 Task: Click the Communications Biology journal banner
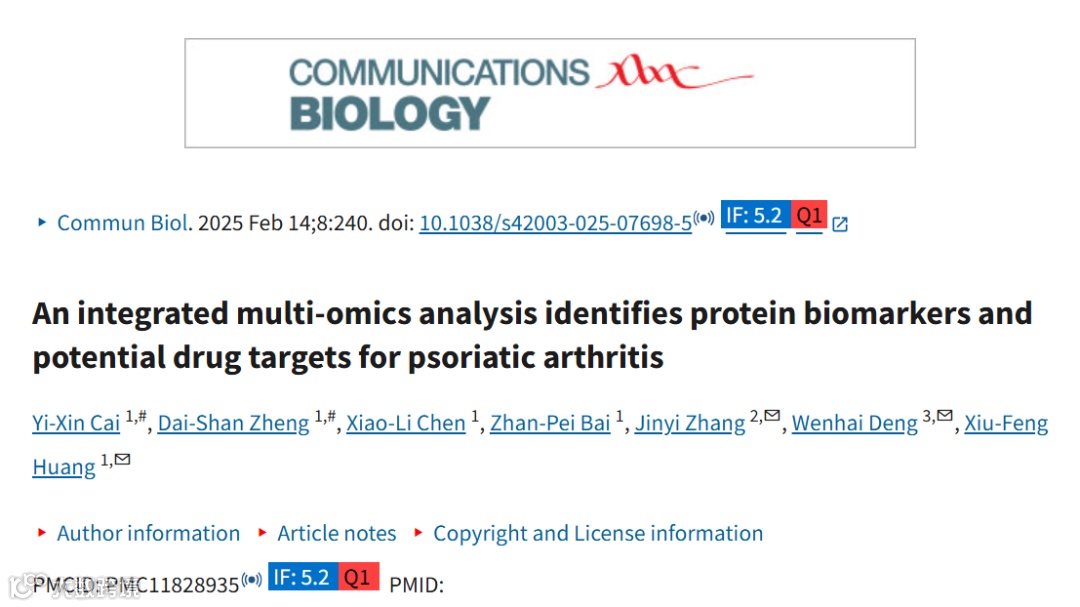click(550, 93)
